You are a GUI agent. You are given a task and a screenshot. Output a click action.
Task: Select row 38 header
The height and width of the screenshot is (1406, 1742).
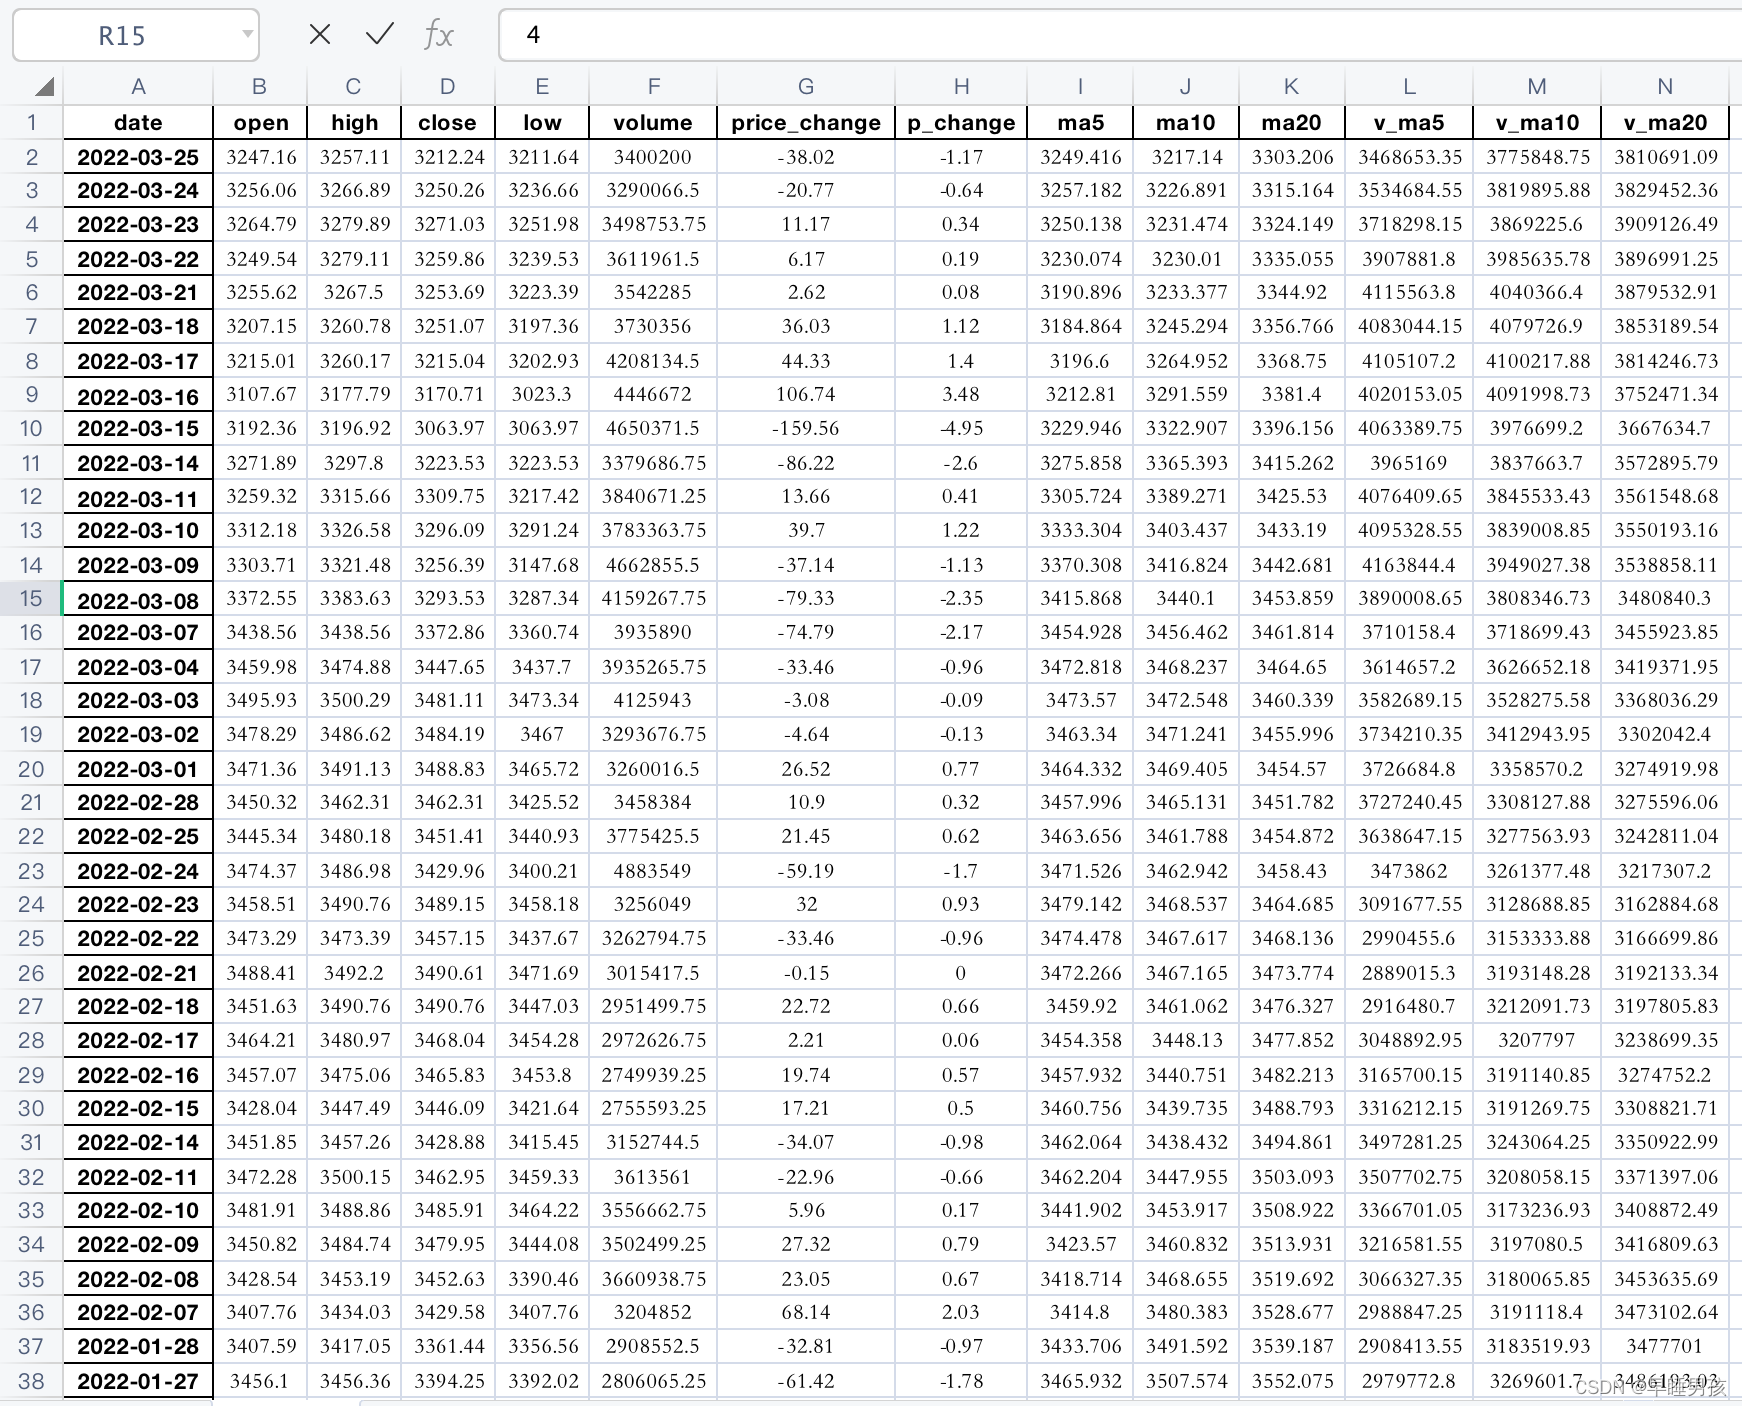[32, 1380]
